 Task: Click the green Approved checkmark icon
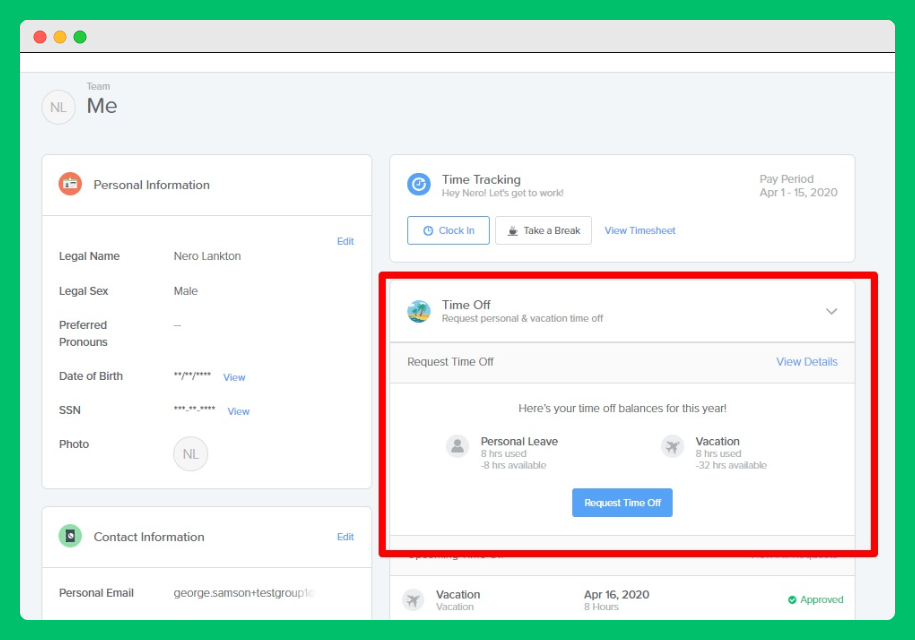[792, 600]
